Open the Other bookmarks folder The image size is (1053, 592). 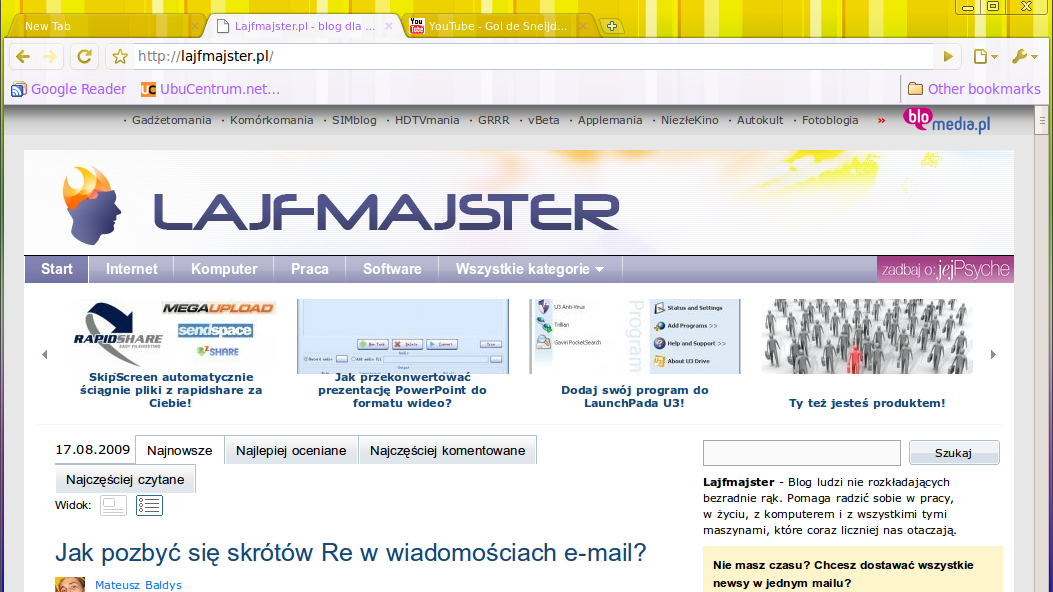click(973, 88)
